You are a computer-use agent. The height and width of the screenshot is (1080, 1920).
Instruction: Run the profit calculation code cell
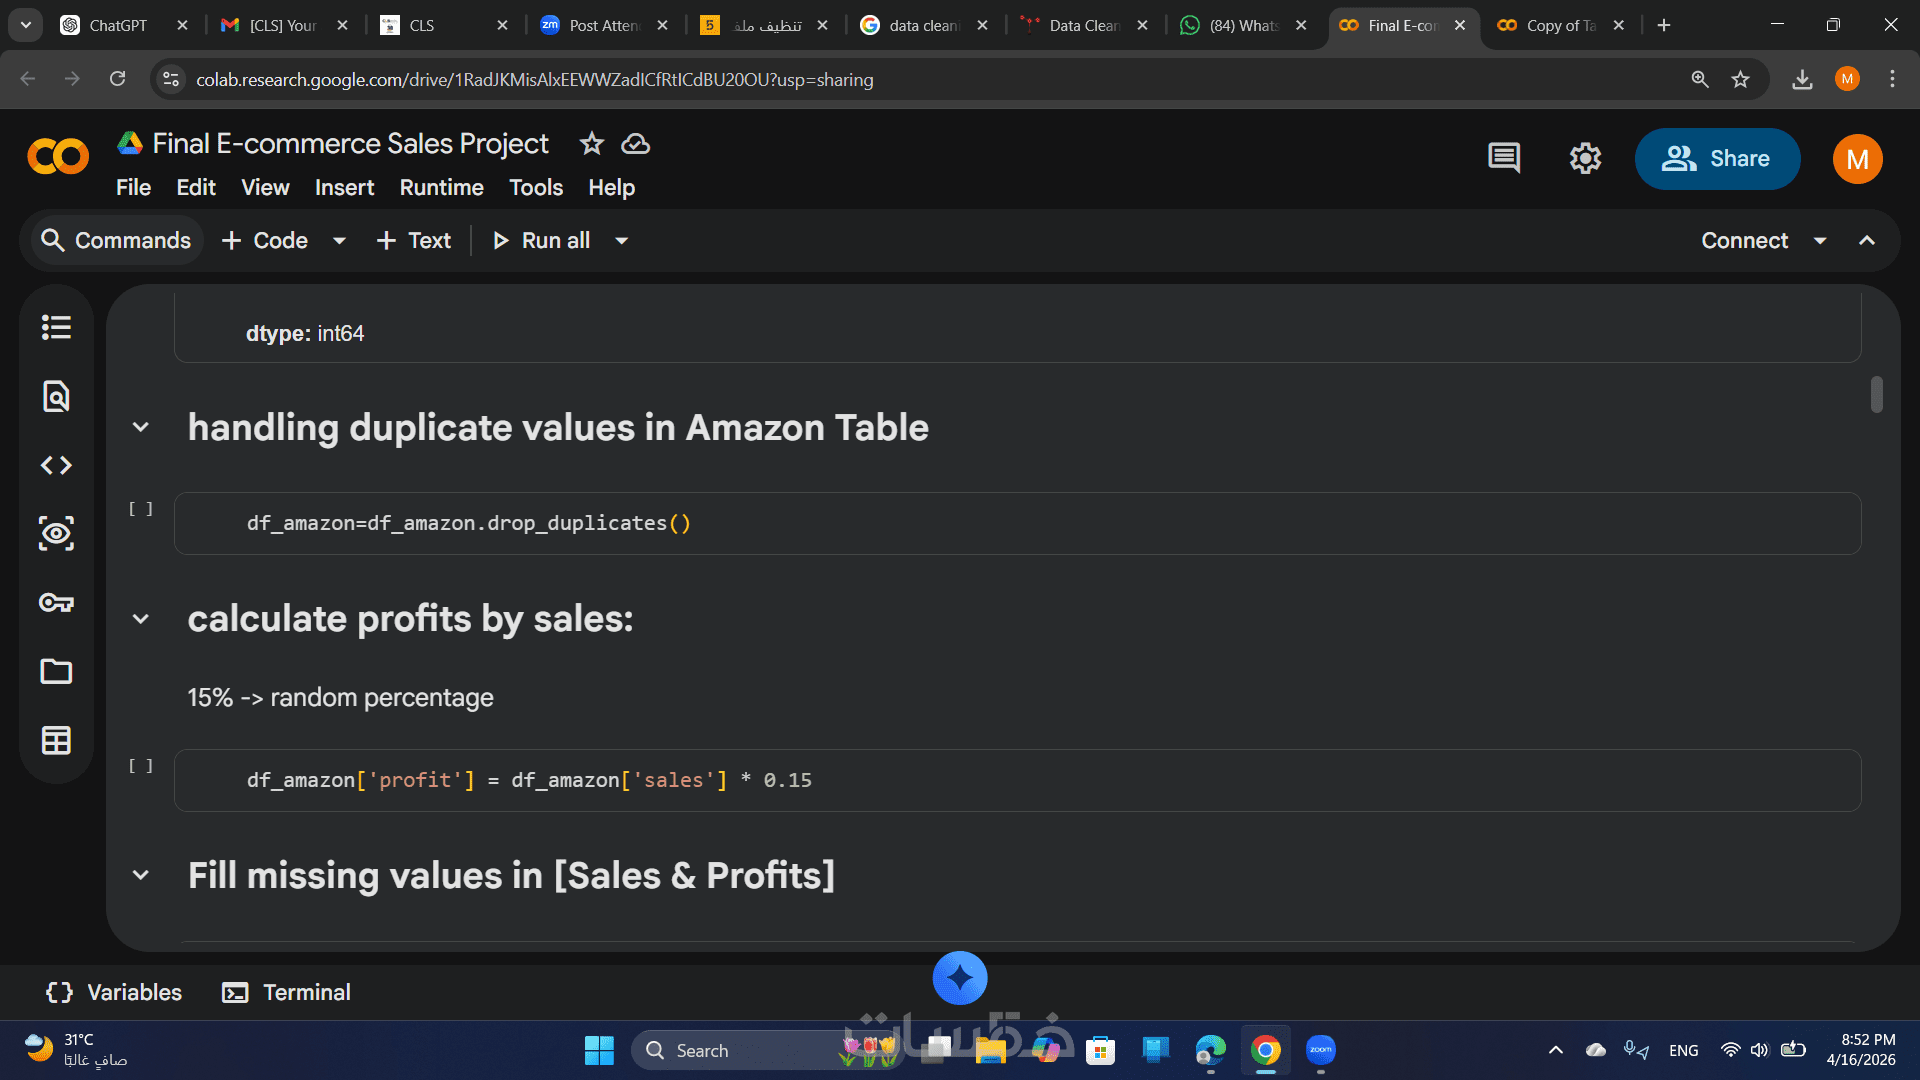tap(141, 766)
